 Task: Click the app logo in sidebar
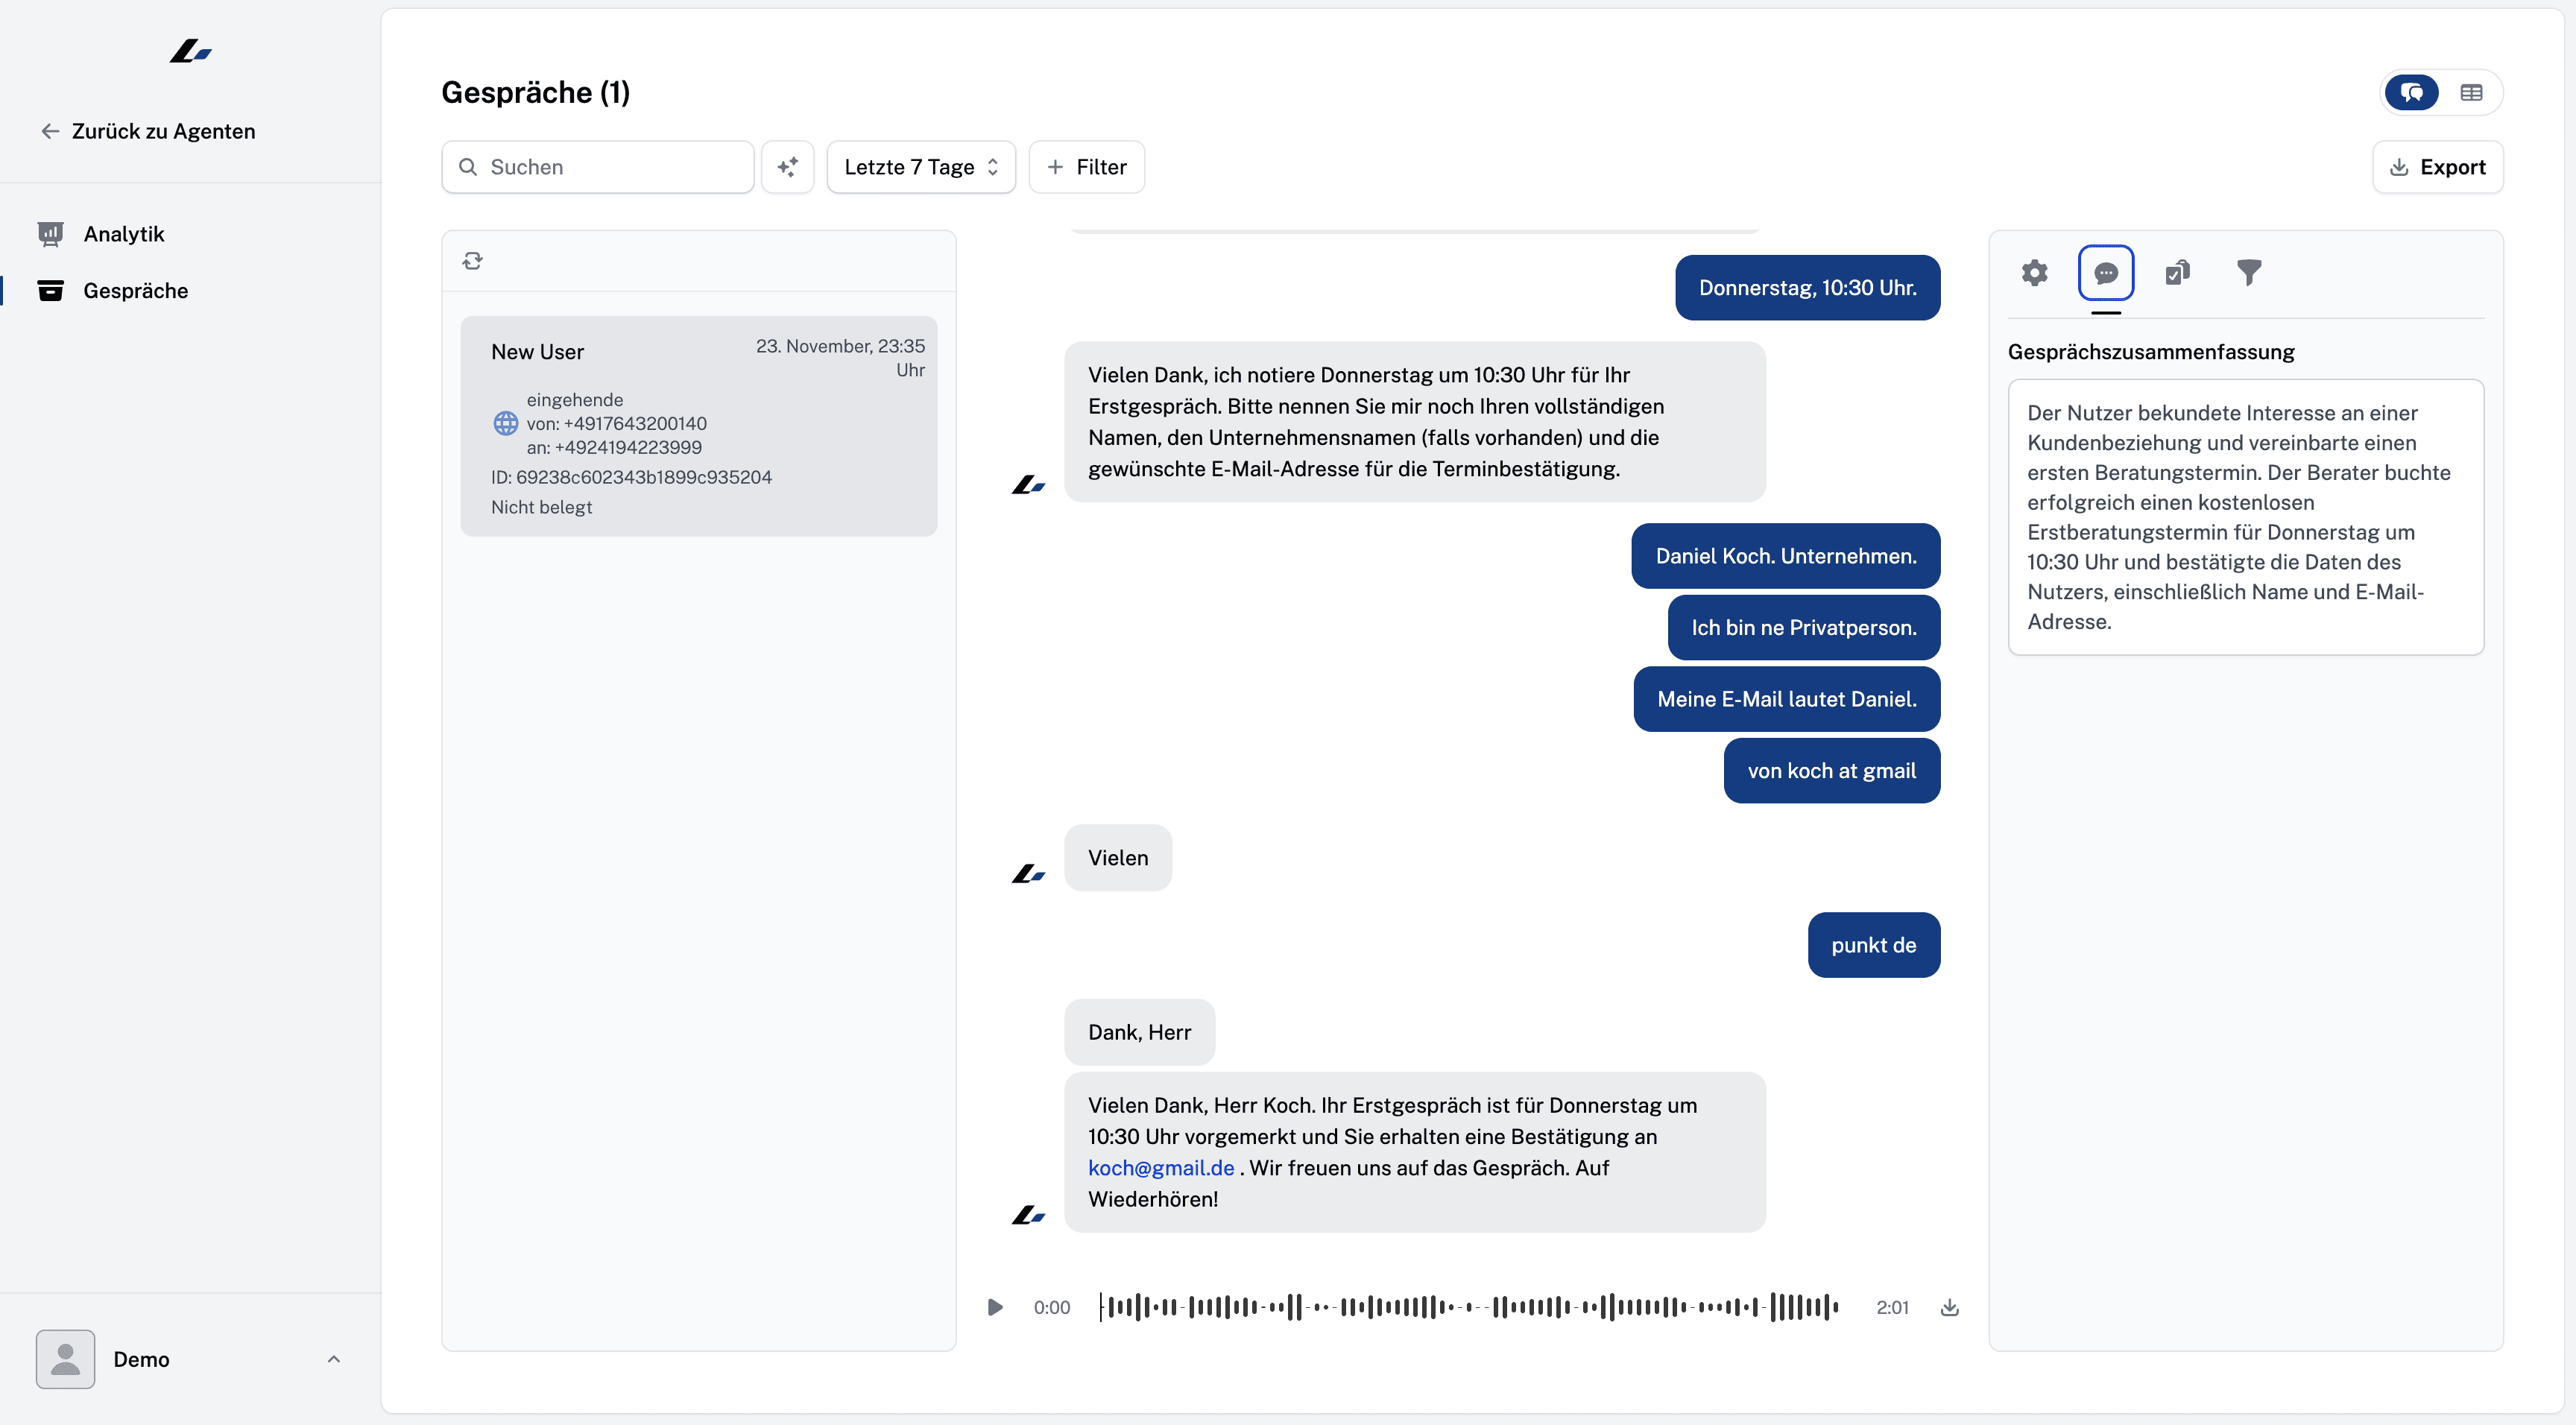190,51
